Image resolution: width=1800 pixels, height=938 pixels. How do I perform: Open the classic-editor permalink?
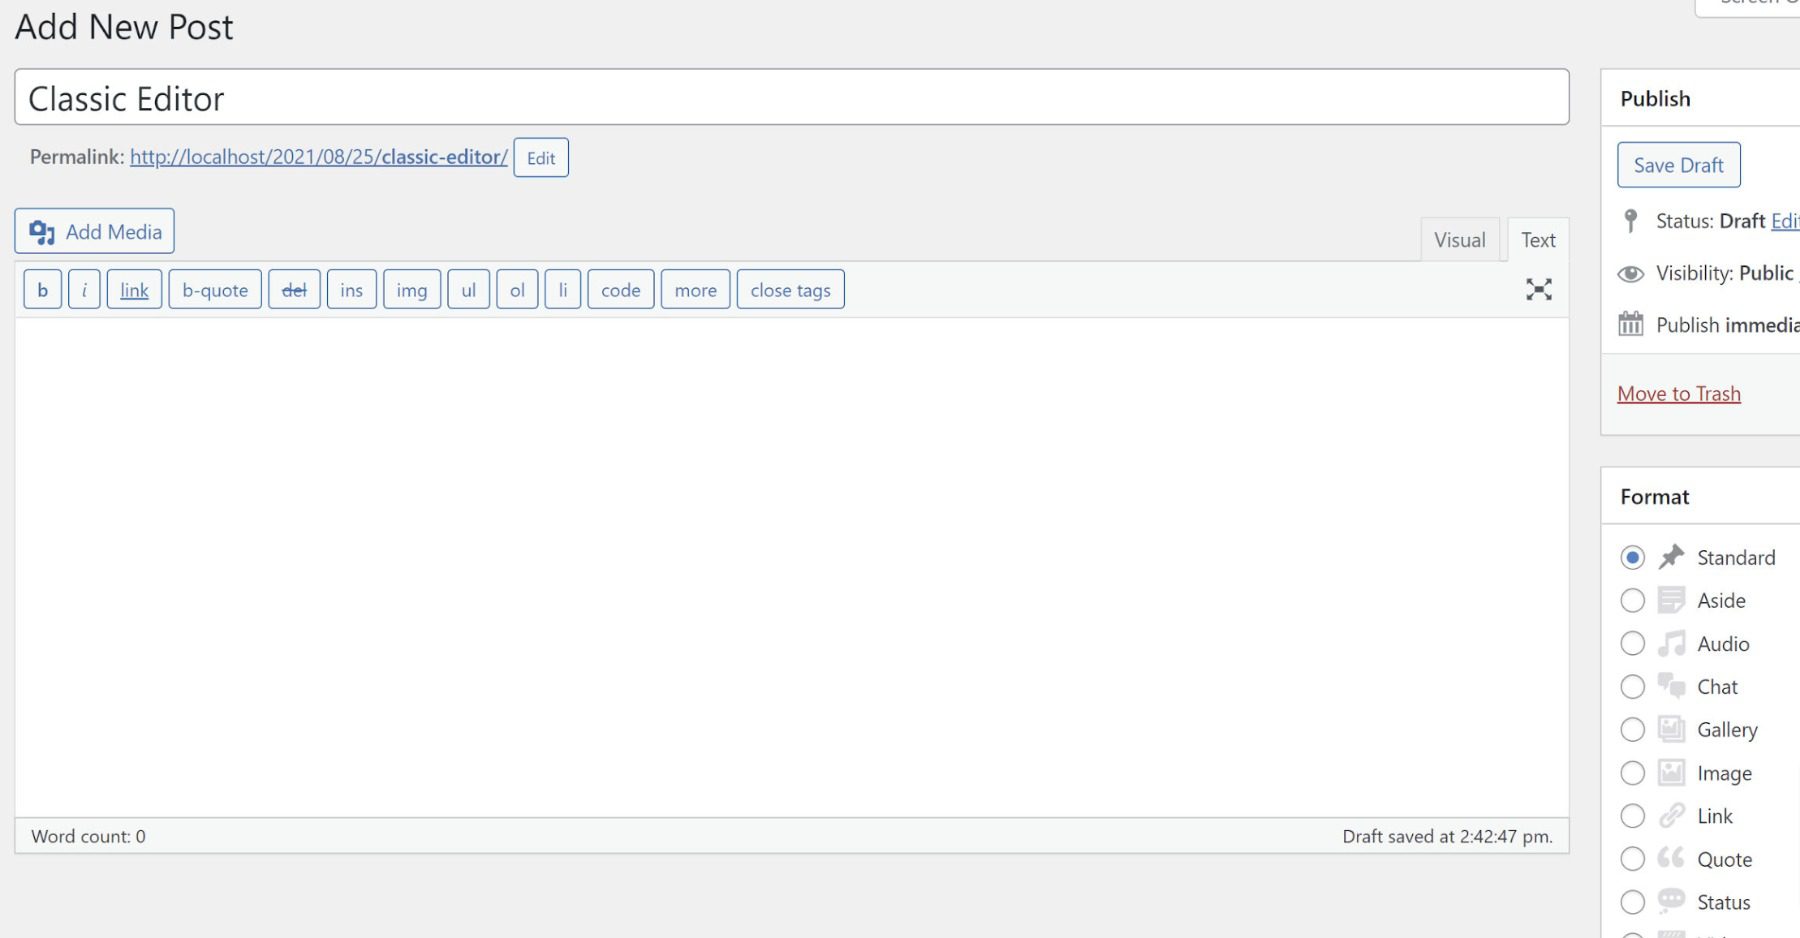click(318, 157)
